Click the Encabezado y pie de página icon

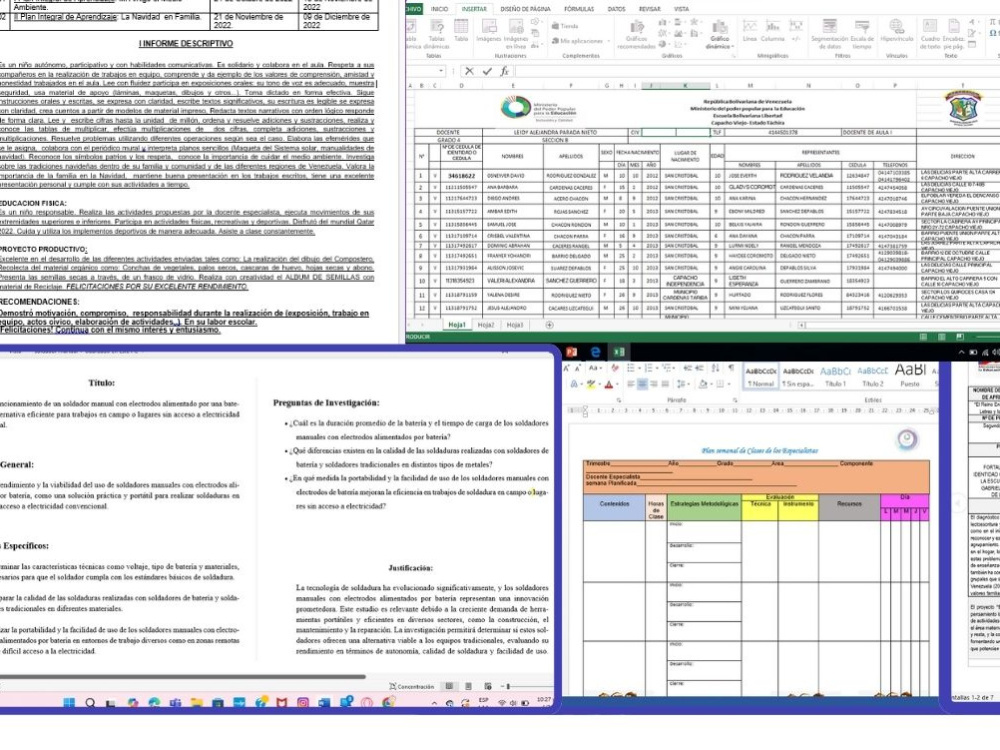[x=953, y=34]
